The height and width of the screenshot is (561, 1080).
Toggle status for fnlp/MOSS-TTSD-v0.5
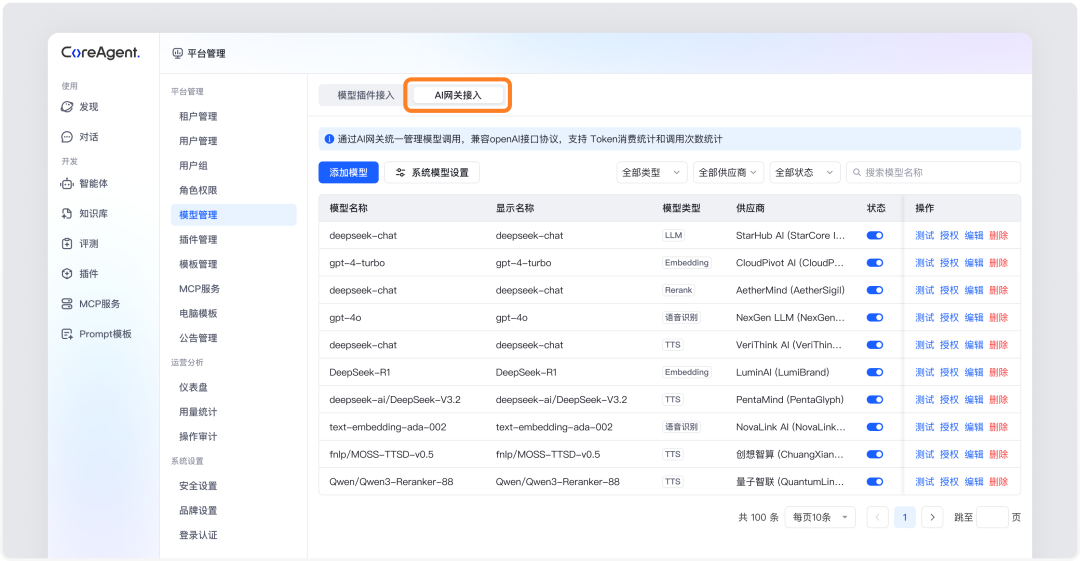[x=875, y=454]
